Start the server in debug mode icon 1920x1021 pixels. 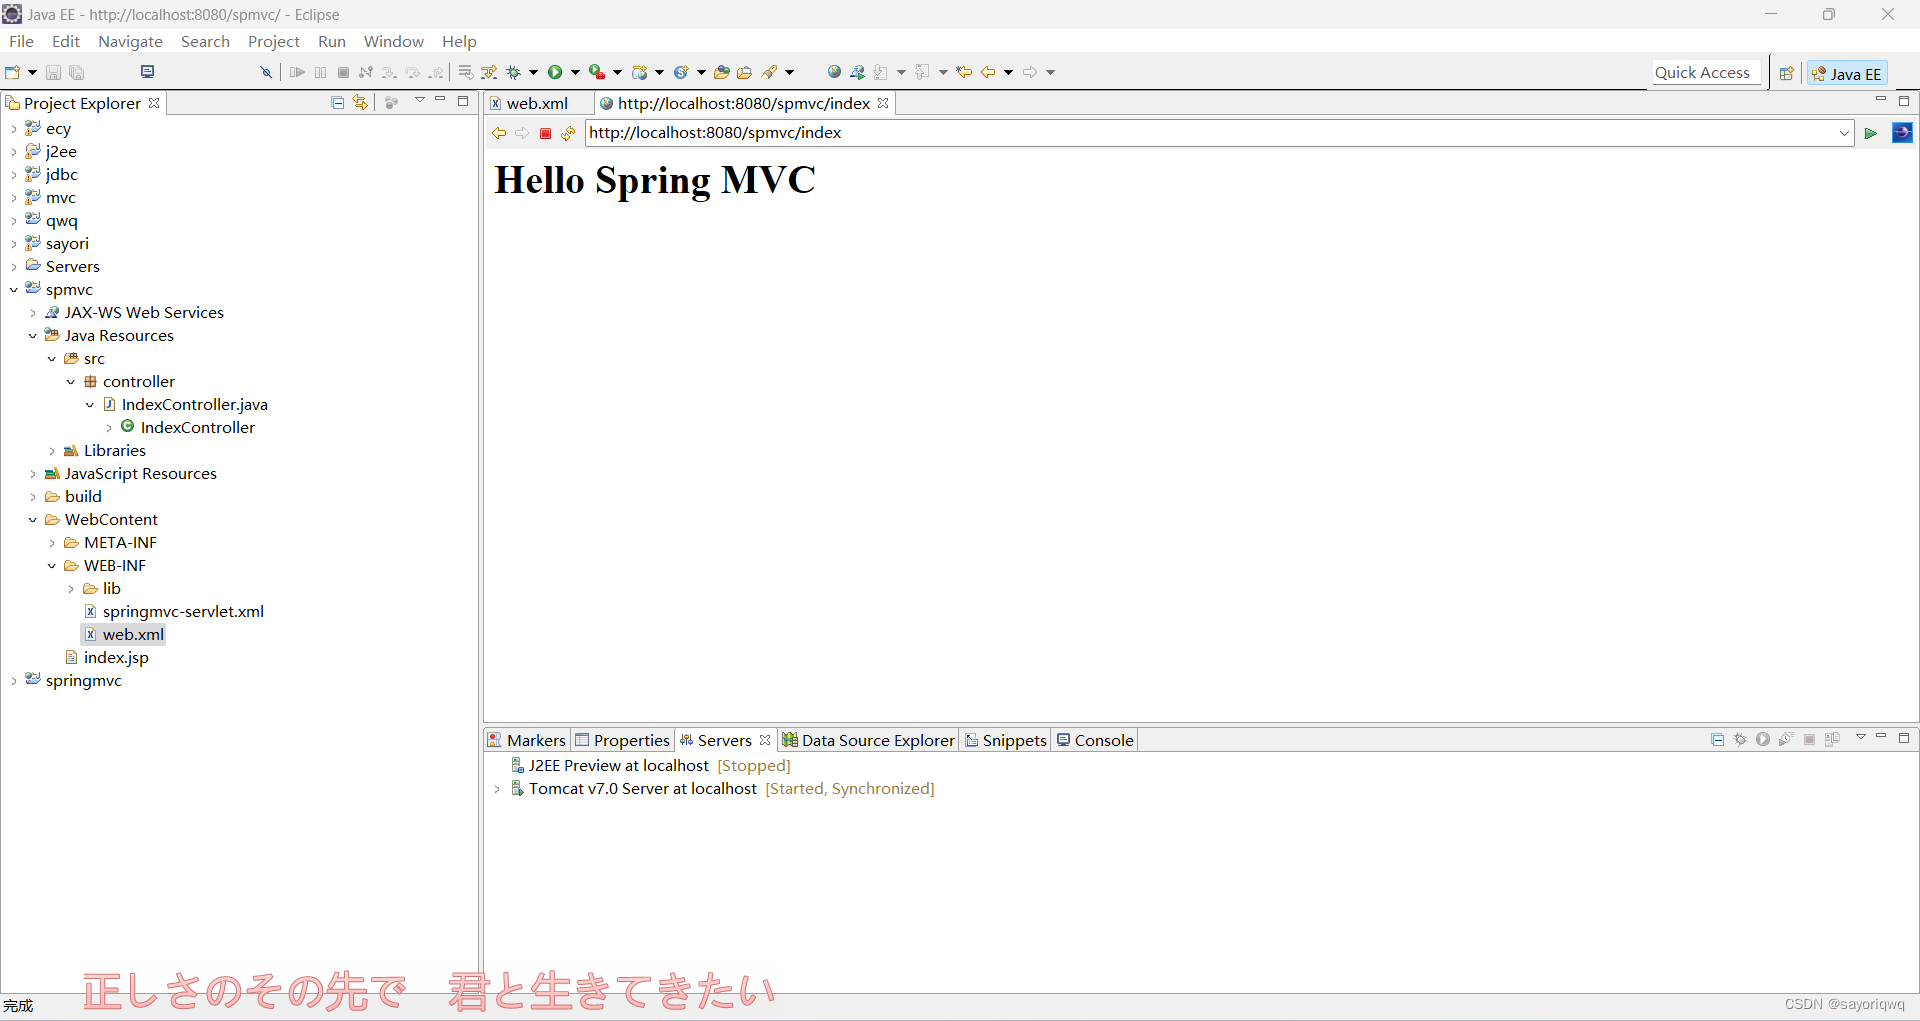click(1740, 739)
